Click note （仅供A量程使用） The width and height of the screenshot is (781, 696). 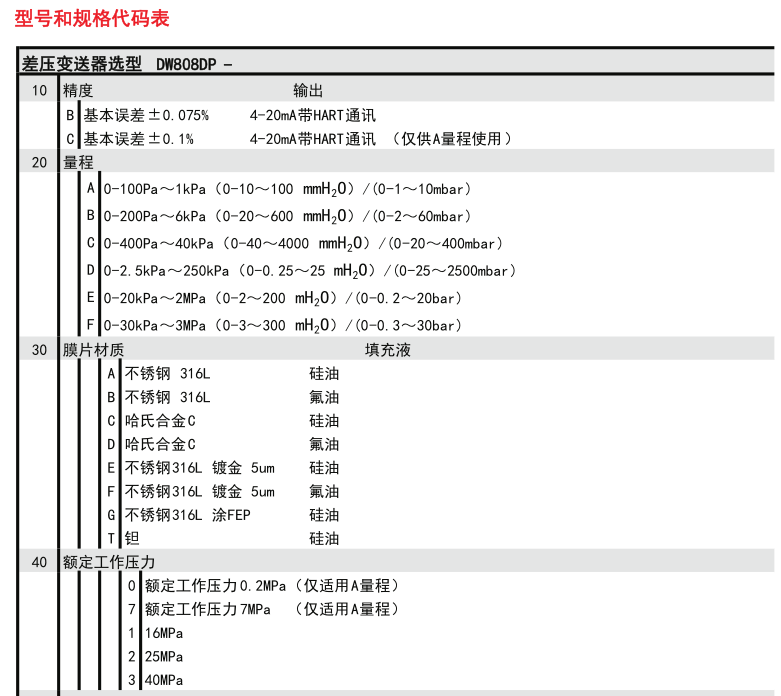450,139
